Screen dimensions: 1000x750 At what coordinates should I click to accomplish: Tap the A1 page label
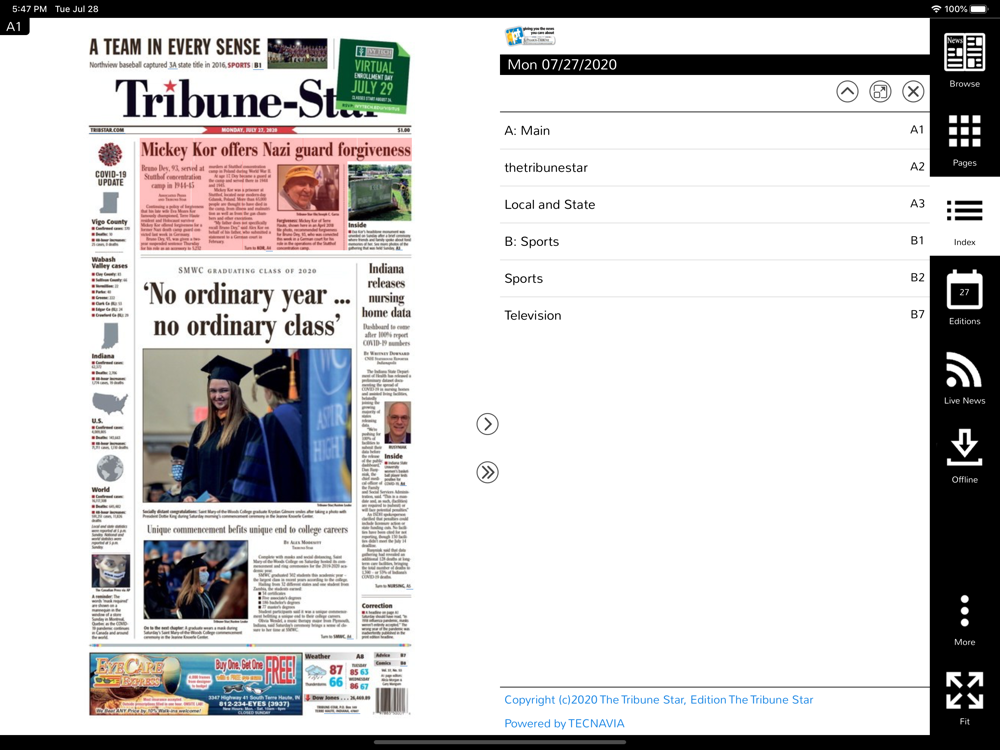coord(14,26)
